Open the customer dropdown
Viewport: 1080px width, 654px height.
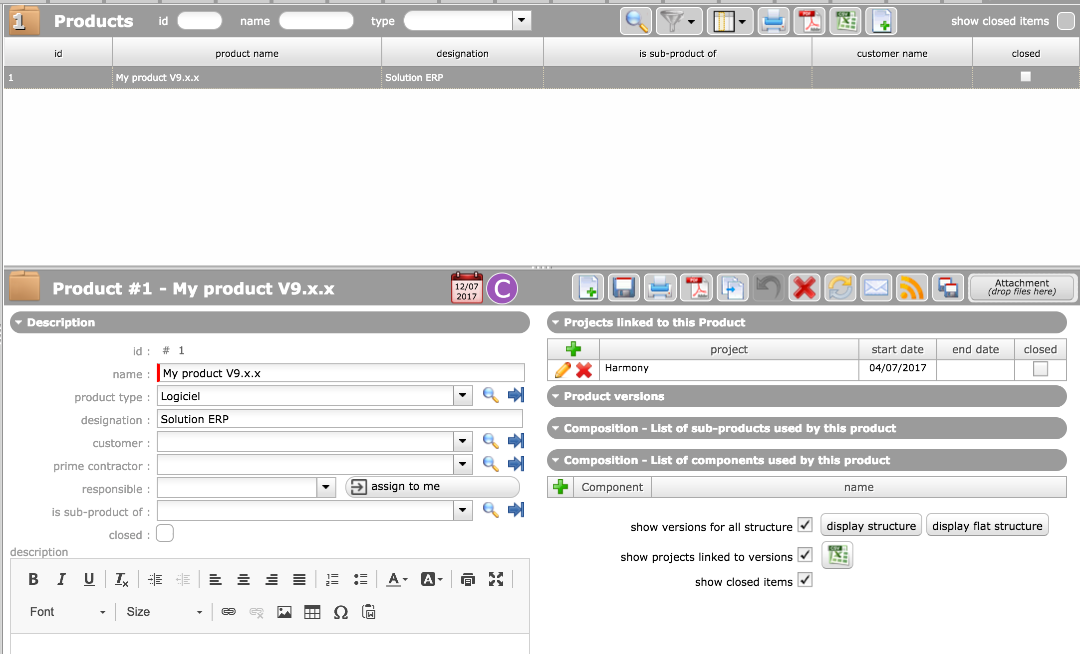pos(463,441)
